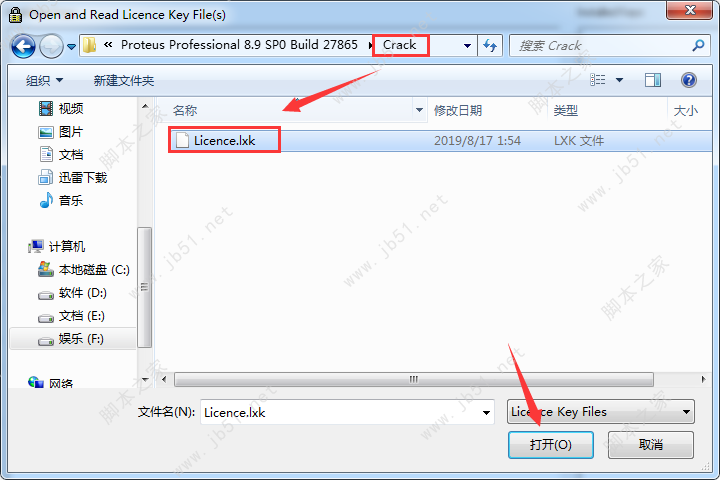Open the 组织 organize menu
Viewport: 720px width, 480px height.
point(44,80)
